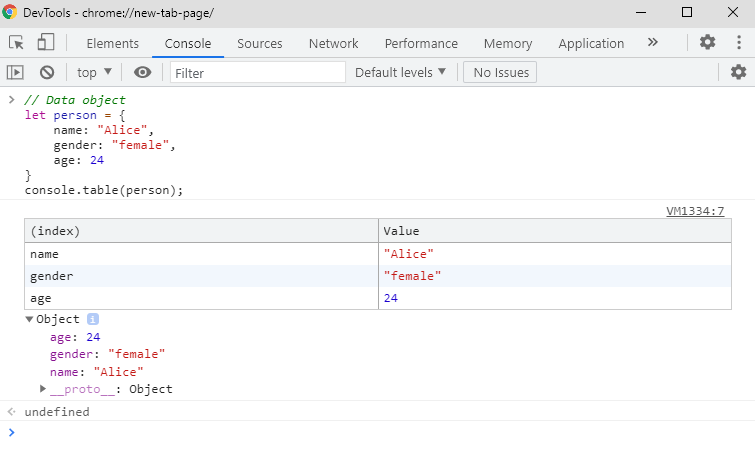Clear the console with the clear icon
The width and height of the screenshot is (755, 449).
click(x=47, y=72)
